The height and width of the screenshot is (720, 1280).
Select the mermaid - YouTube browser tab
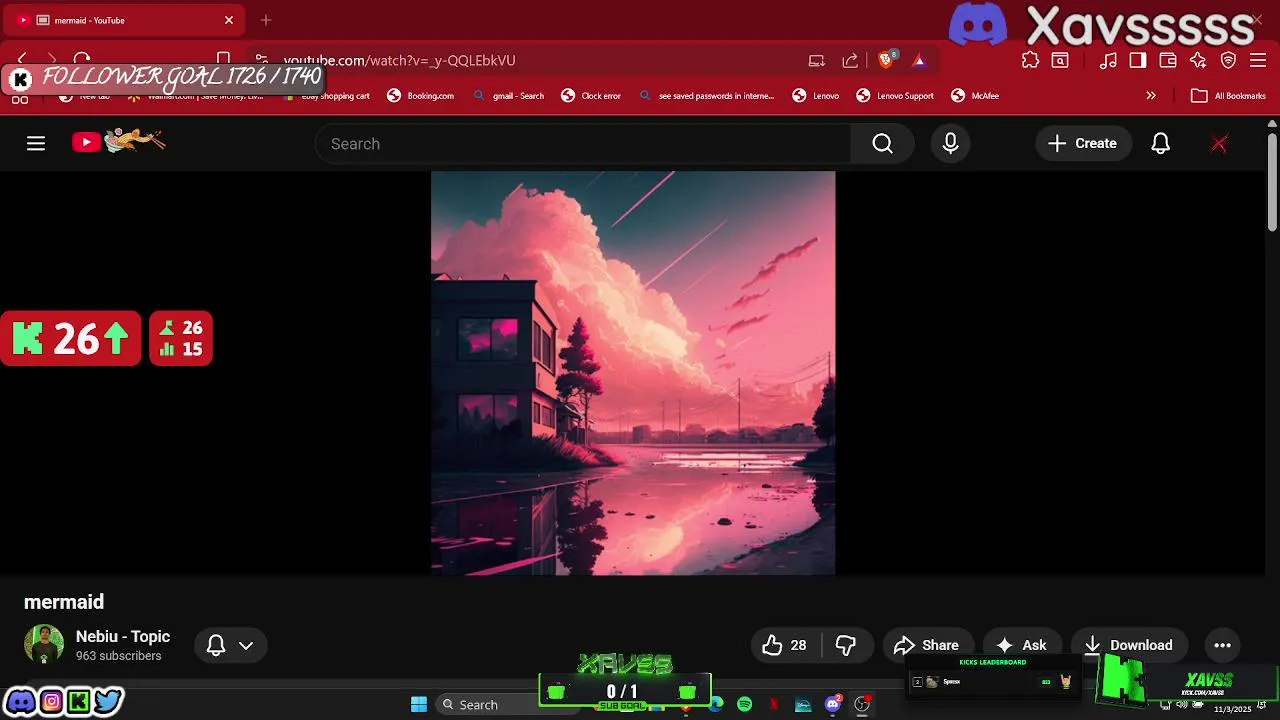click(125, 20)
